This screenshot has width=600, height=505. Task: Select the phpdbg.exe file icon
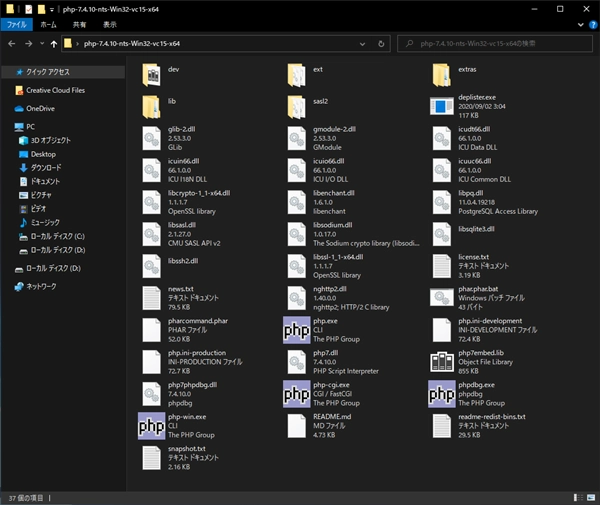[x=443, y=392]
